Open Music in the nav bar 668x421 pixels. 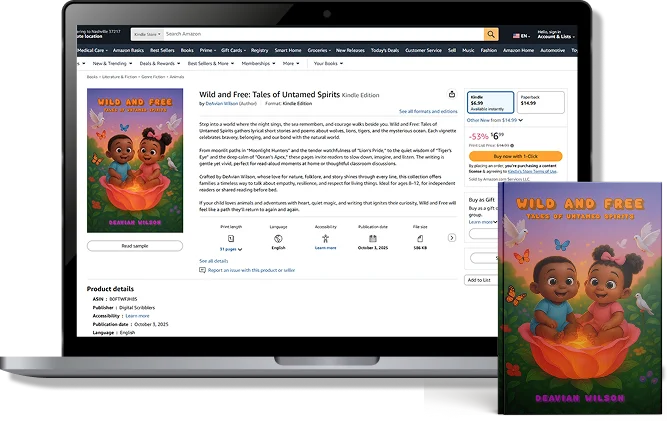click(x=468, y=50)
